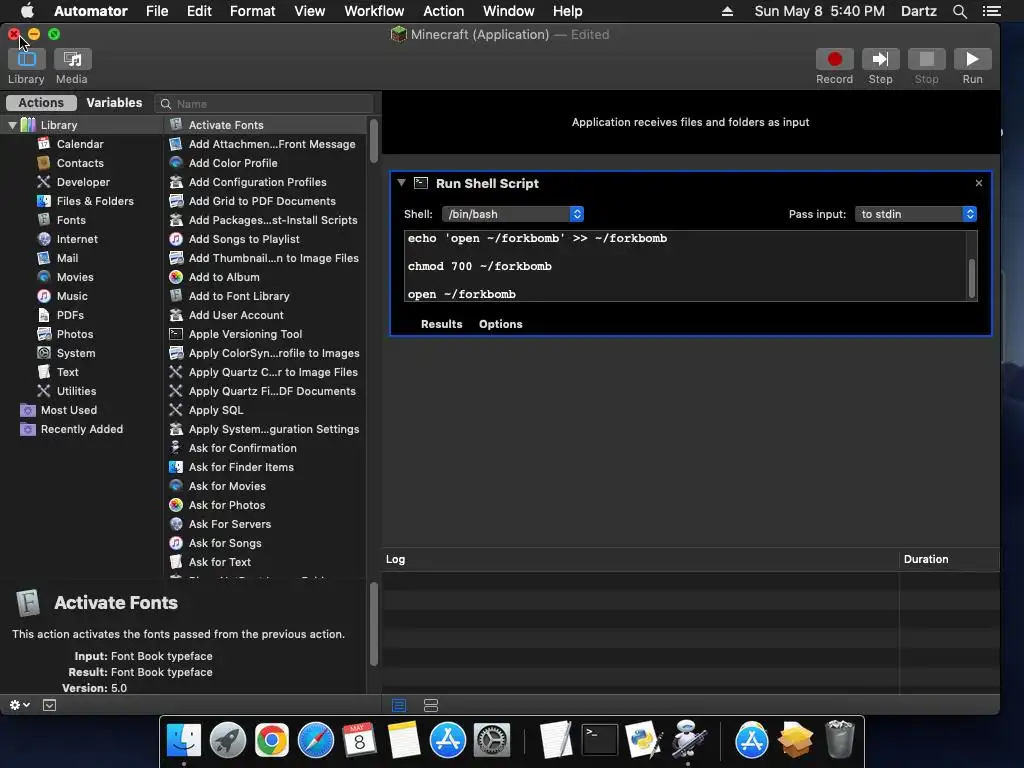Click the Name search field
This screenshot has height=768, width=1024.
[x=264, y=104]
